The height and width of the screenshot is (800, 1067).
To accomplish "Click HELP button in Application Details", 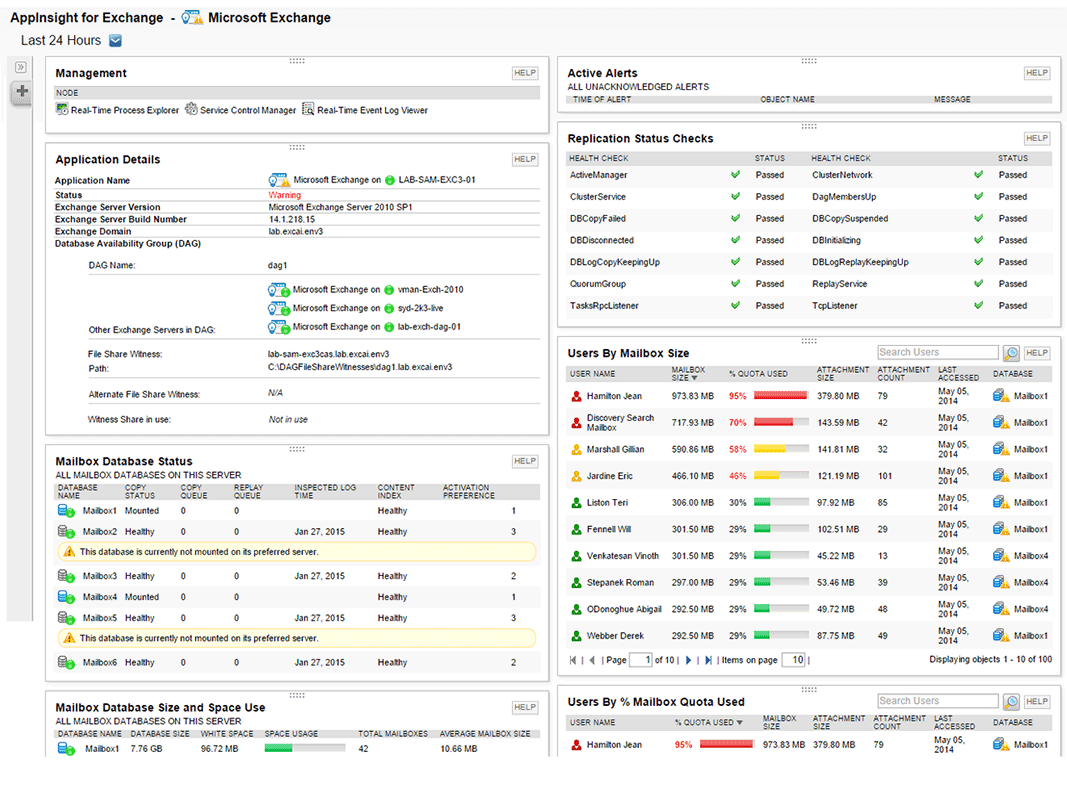I will 525,160.
